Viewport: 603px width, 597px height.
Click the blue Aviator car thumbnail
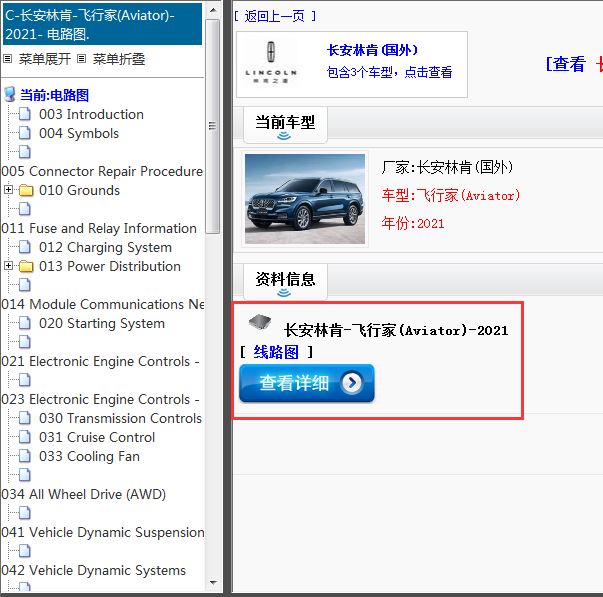coord(305,199)
